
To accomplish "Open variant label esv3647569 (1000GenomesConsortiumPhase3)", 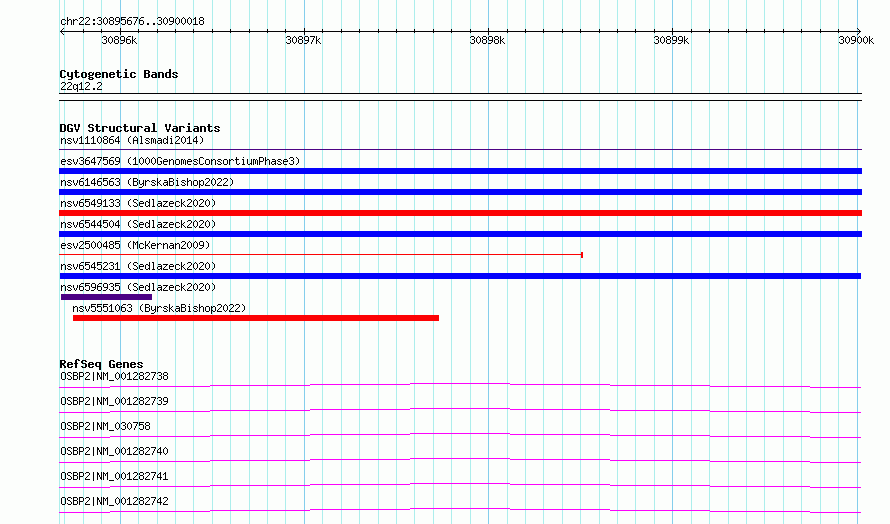I will pyautogui.click(x=180, y=161).
